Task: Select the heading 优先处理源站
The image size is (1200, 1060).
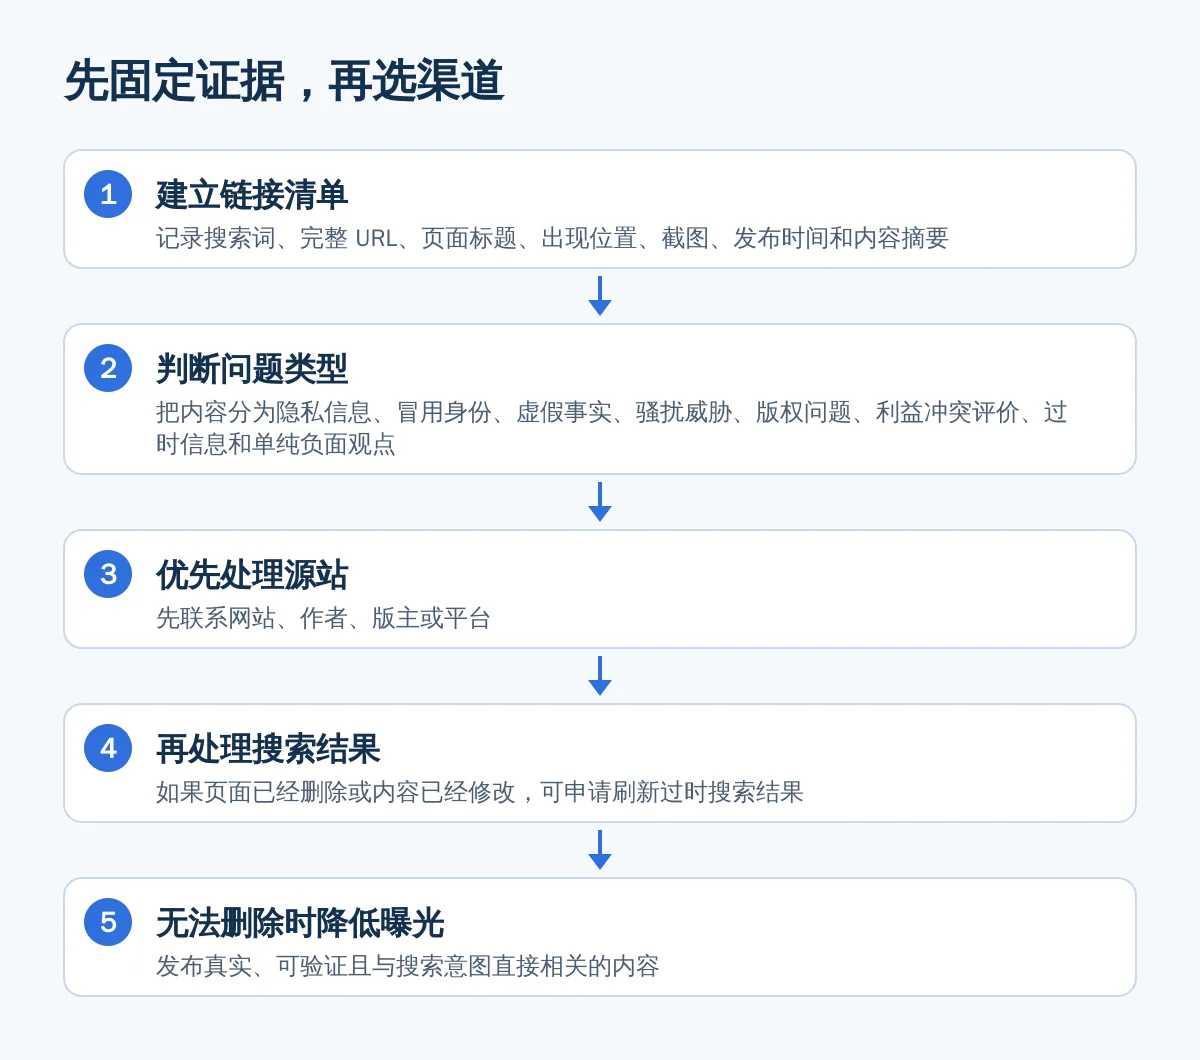Action: tap(252, 575)
